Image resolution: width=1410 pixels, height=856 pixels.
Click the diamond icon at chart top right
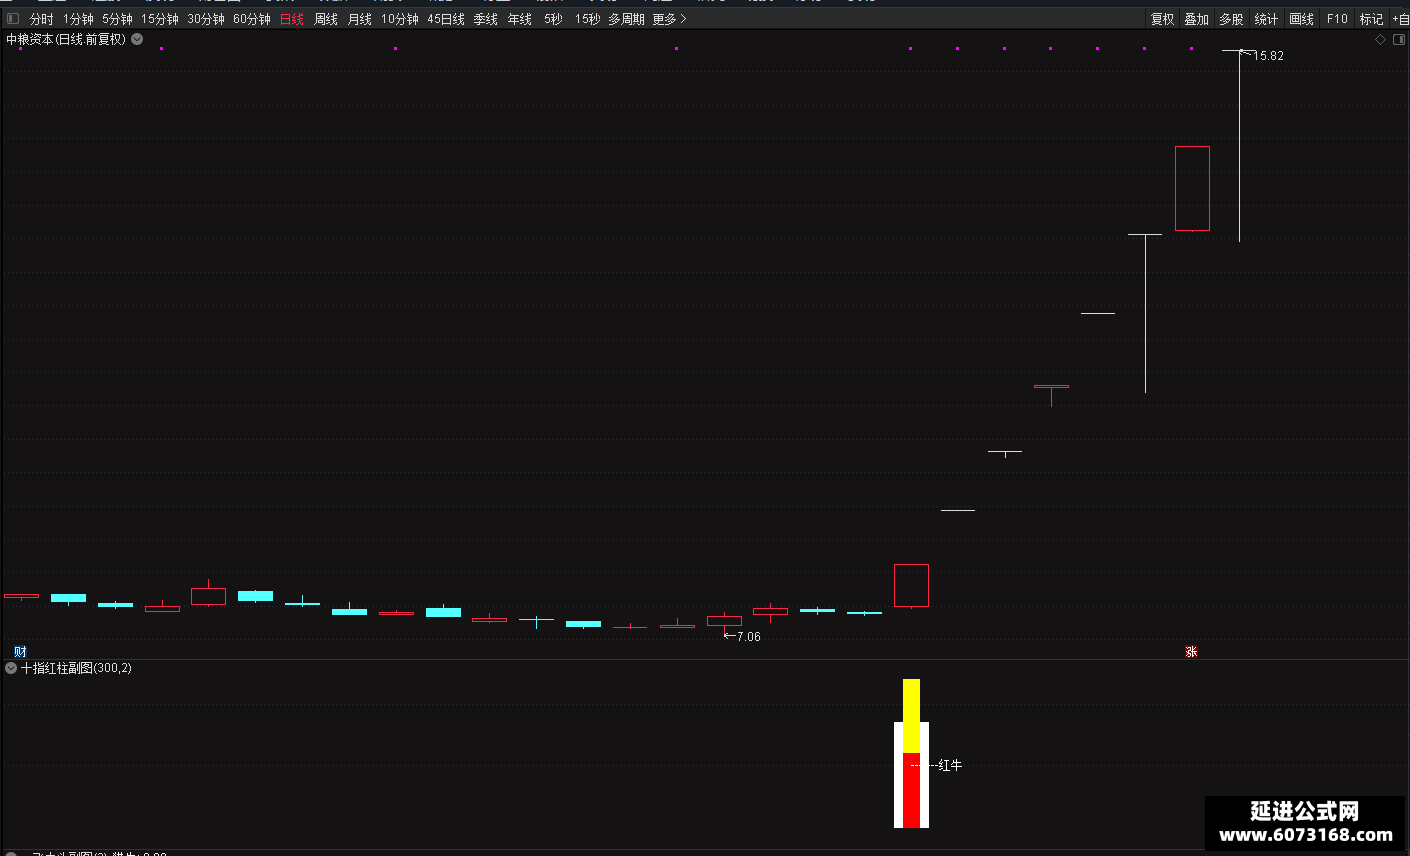tap(1381, 40)
